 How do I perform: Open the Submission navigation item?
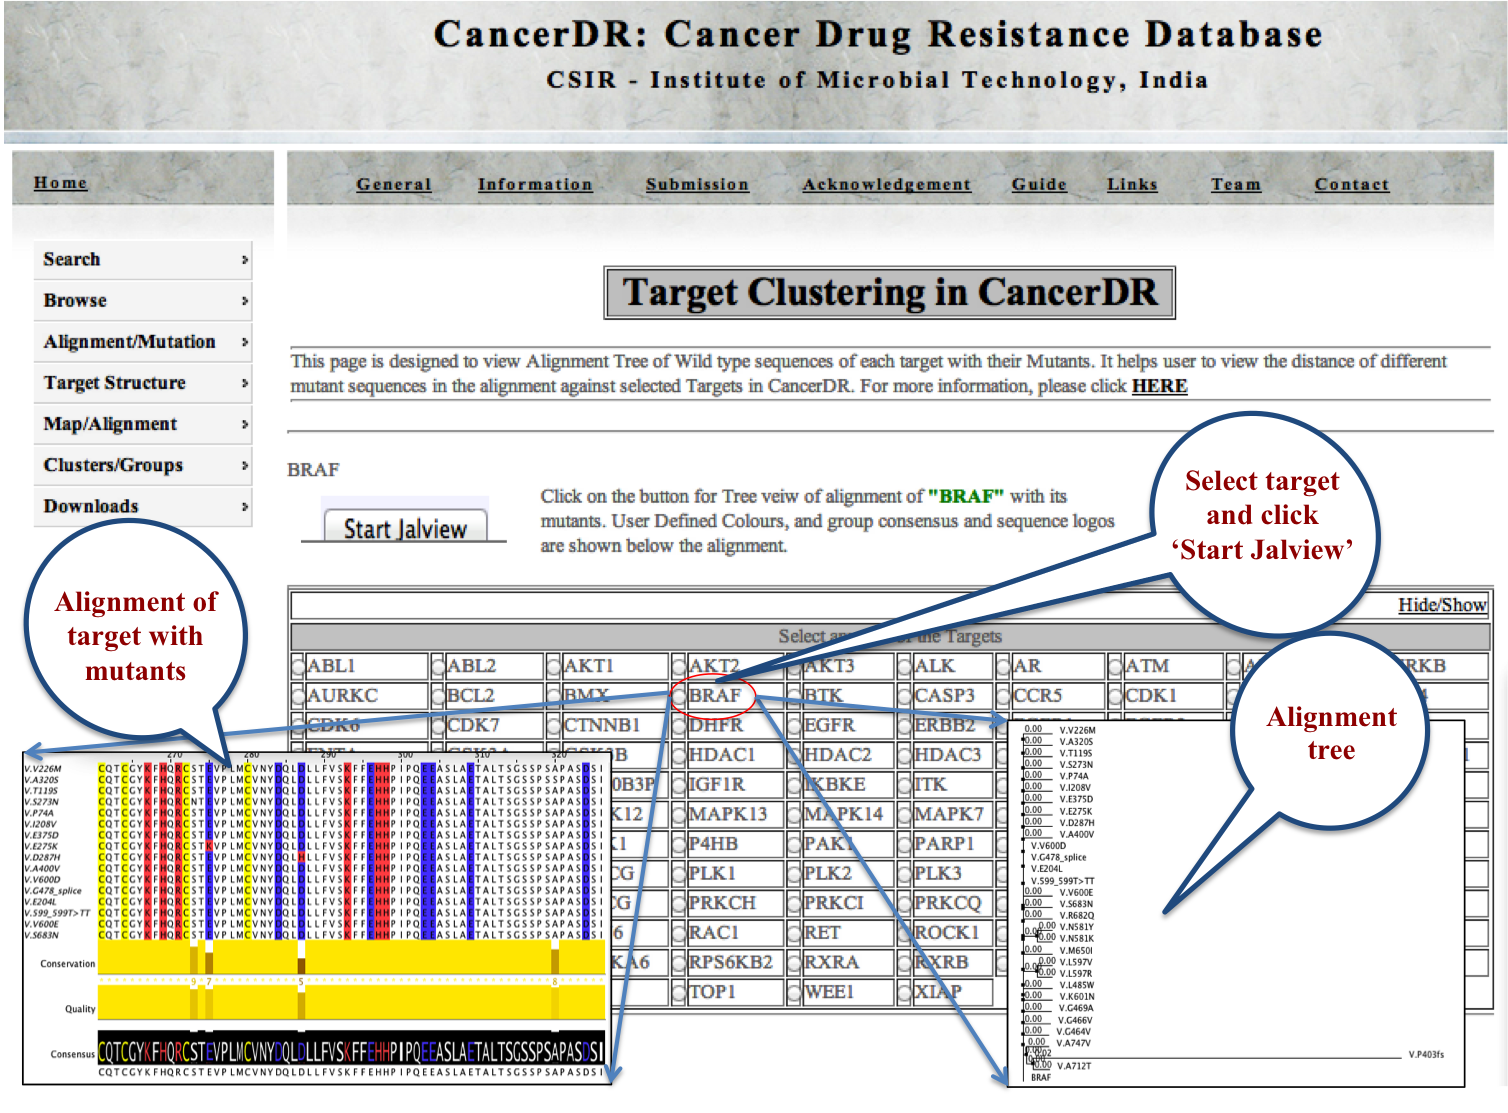click(696, 184)
